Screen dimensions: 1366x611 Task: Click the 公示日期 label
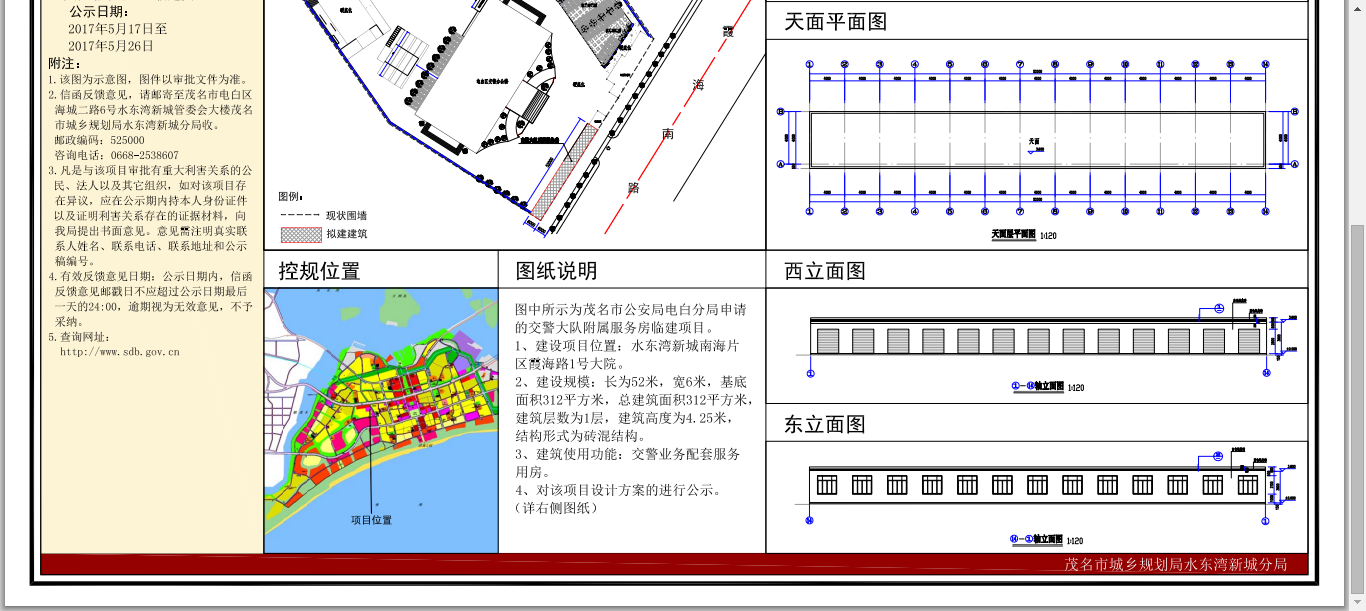pyautogui.click(x=98, y=12)
